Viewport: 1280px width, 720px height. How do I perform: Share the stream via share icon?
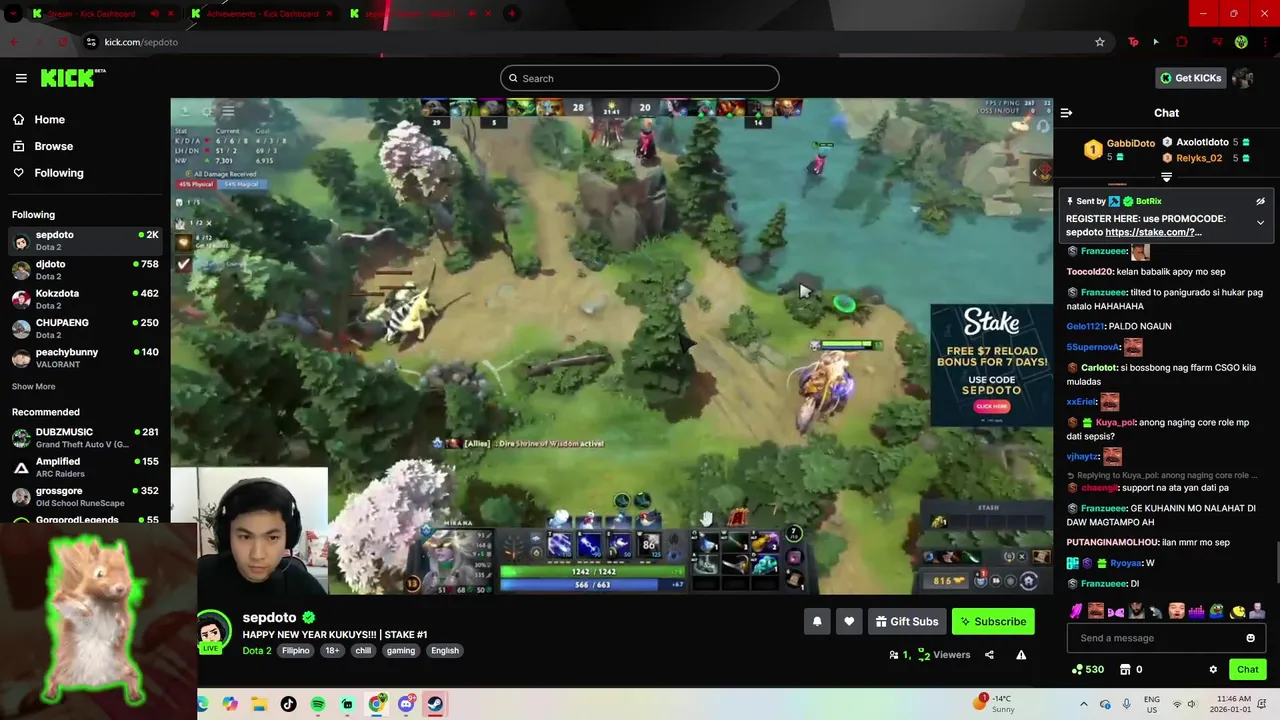tap(989, 655)
